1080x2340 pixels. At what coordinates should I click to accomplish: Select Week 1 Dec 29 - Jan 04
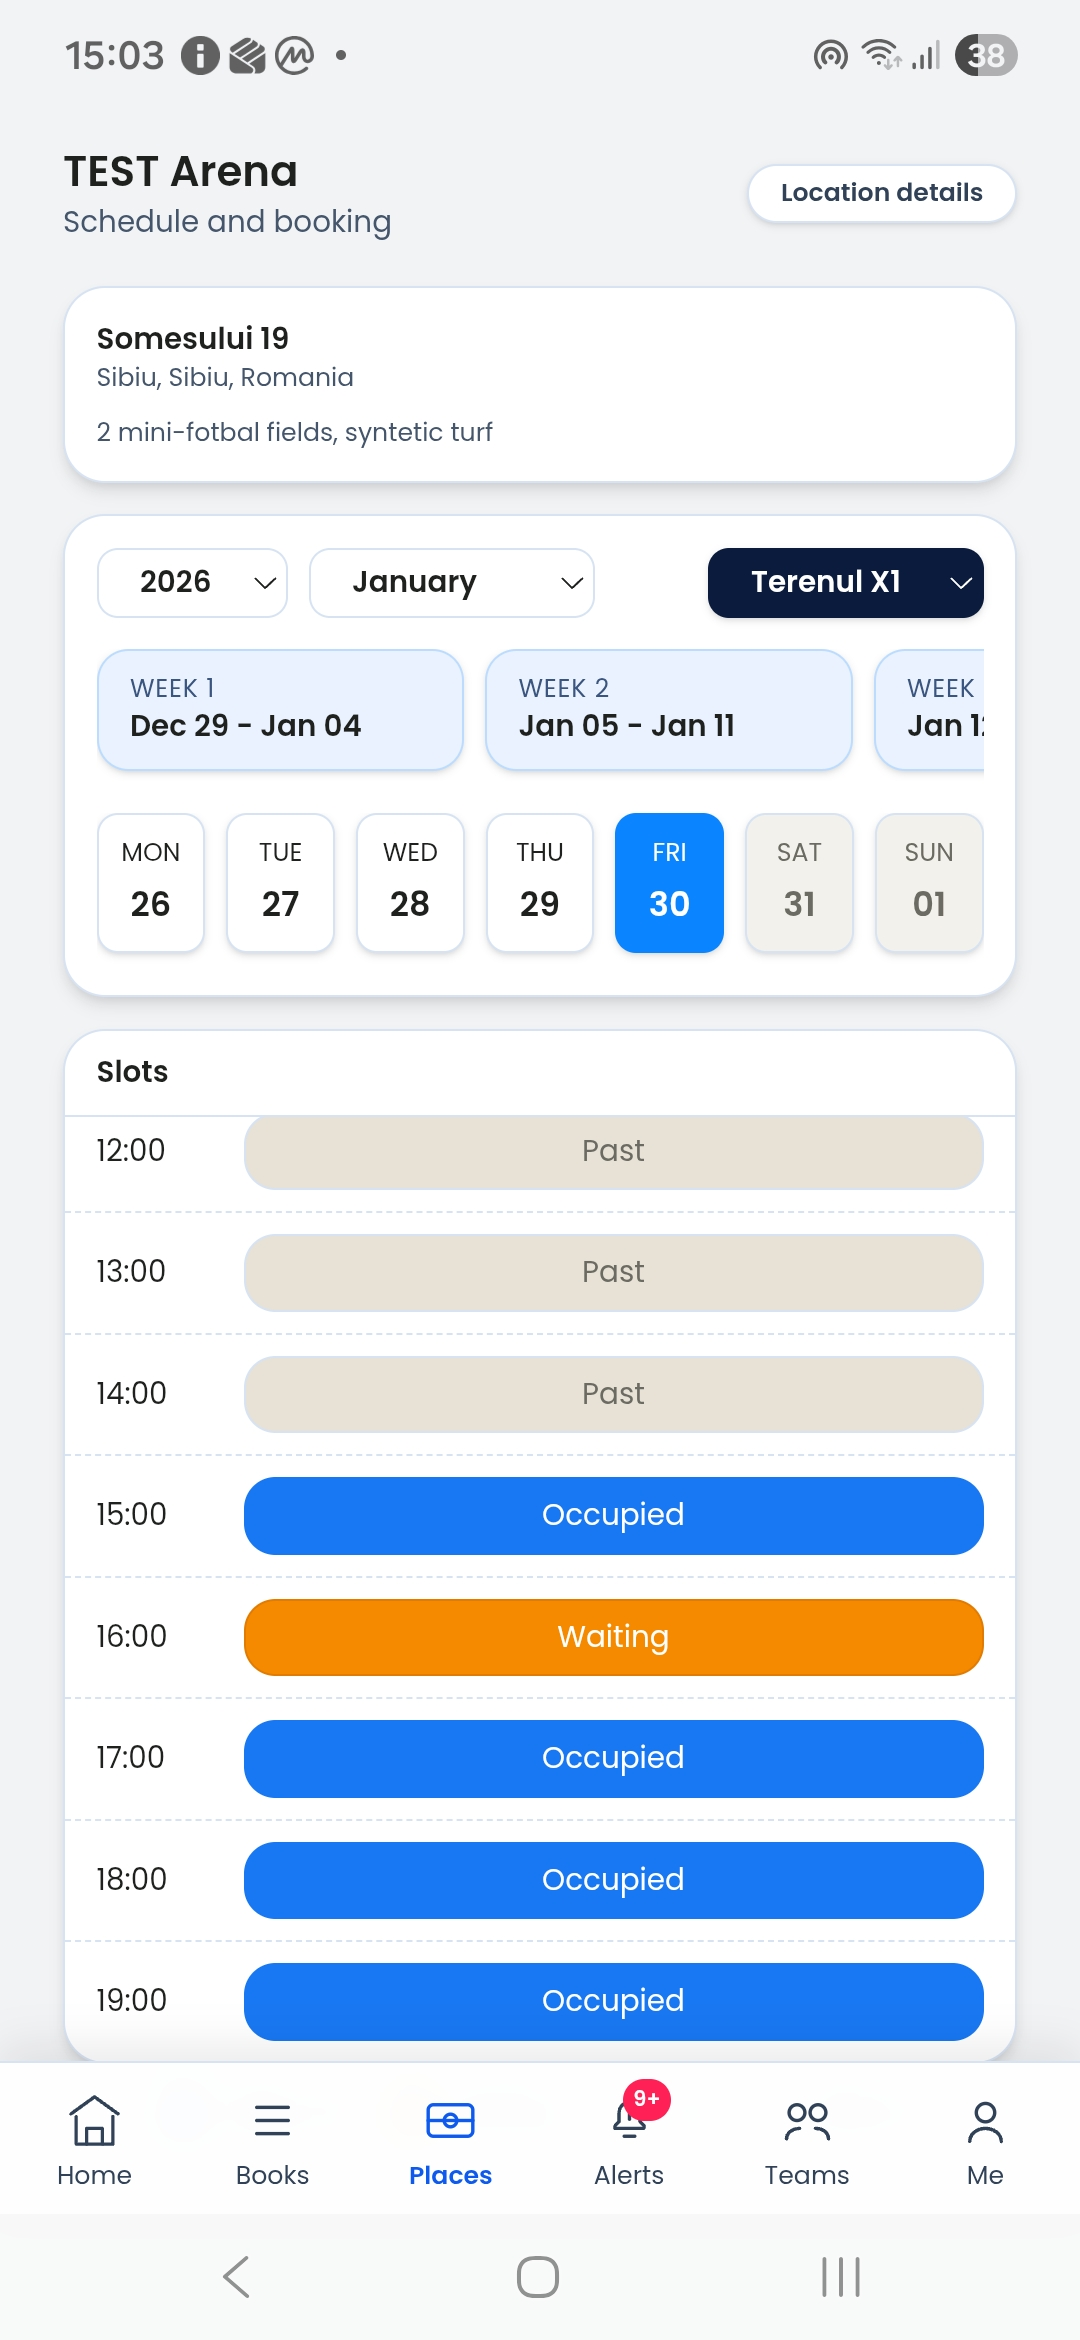coord(280,709)
